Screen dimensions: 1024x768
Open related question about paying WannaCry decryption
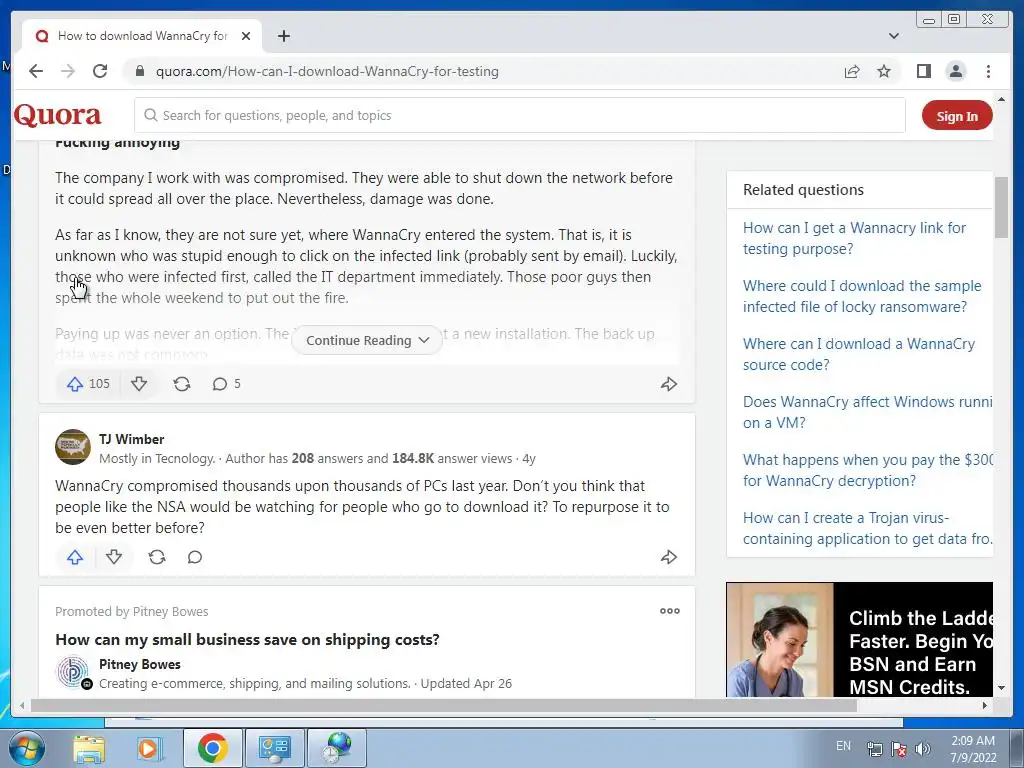[x=867, y=470]
